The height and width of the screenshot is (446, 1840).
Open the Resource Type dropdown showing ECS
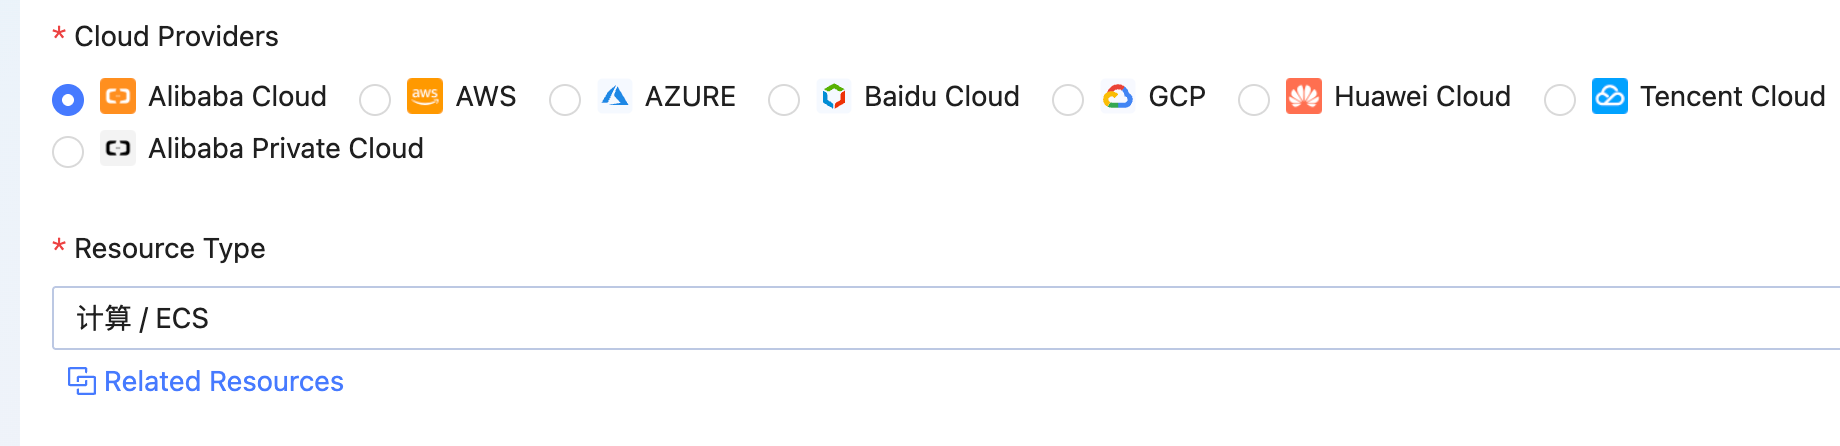[946, 318]
